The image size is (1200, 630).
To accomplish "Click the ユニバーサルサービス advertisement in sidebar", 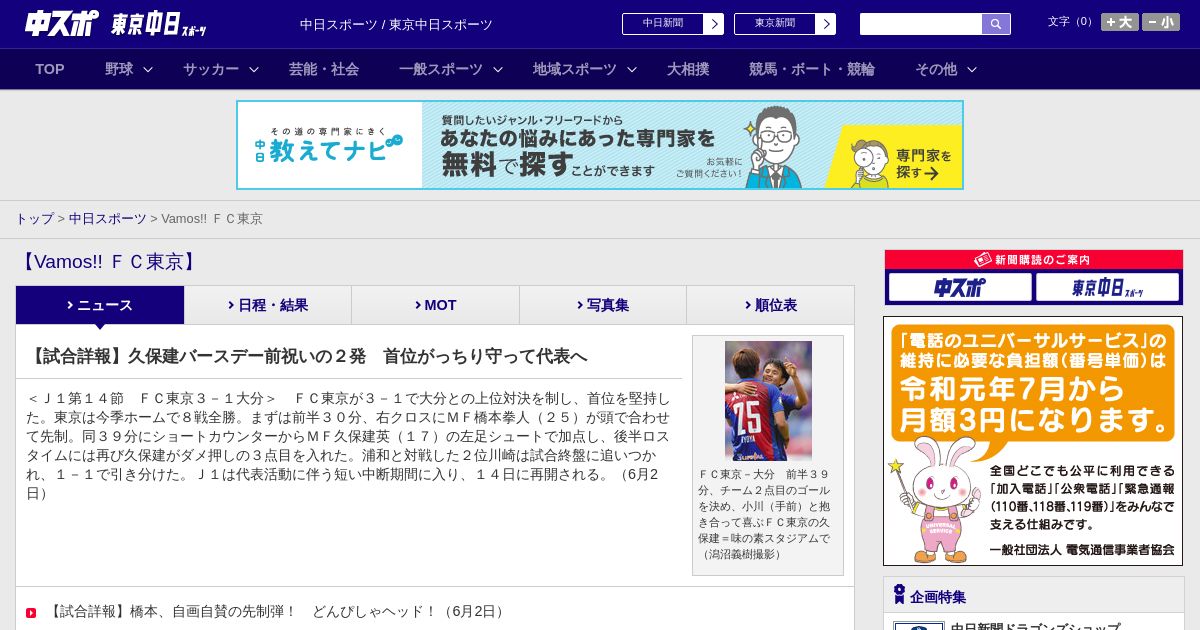I will tap(1033, 441).
